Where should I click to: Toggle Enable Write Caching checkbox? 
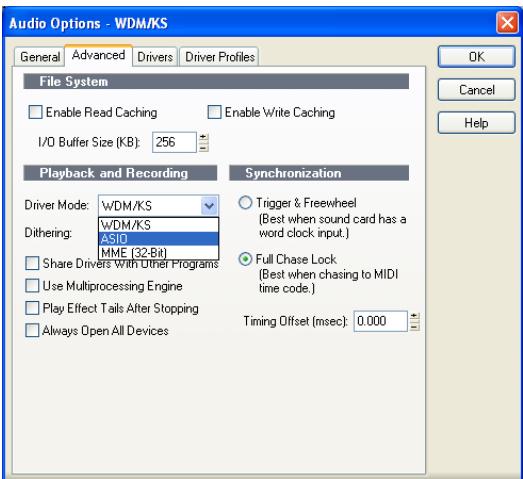pyautogui.click(x=214, y=112)
